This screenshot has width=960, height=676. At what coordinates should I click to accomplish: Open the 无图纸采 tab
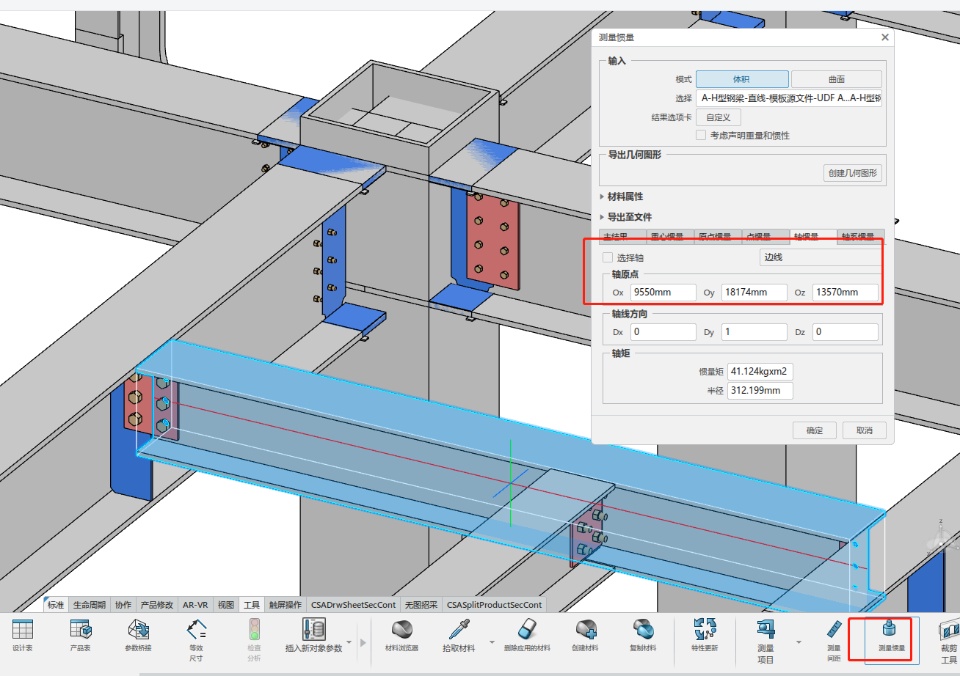(421, 604)
